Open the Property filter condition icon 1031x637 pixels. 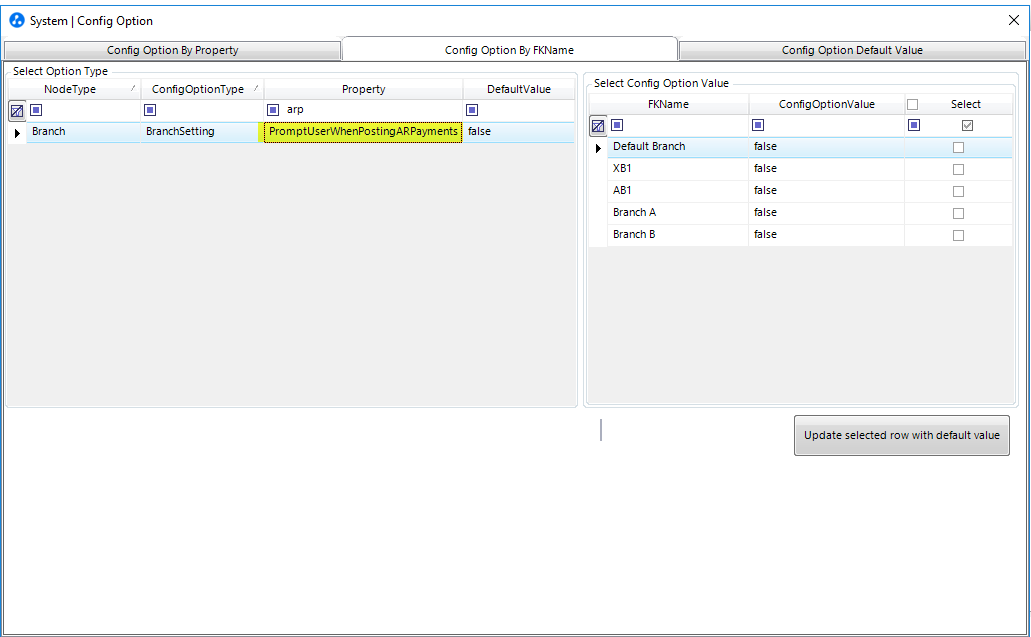pyautogui.click(x=273, y=110)
